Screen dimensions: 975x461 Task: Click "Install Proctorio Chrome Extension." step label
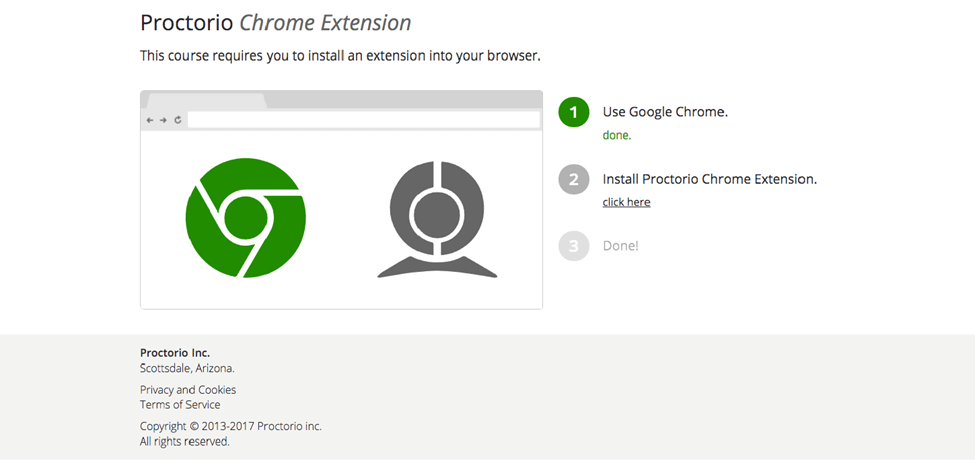click(709, 180)
